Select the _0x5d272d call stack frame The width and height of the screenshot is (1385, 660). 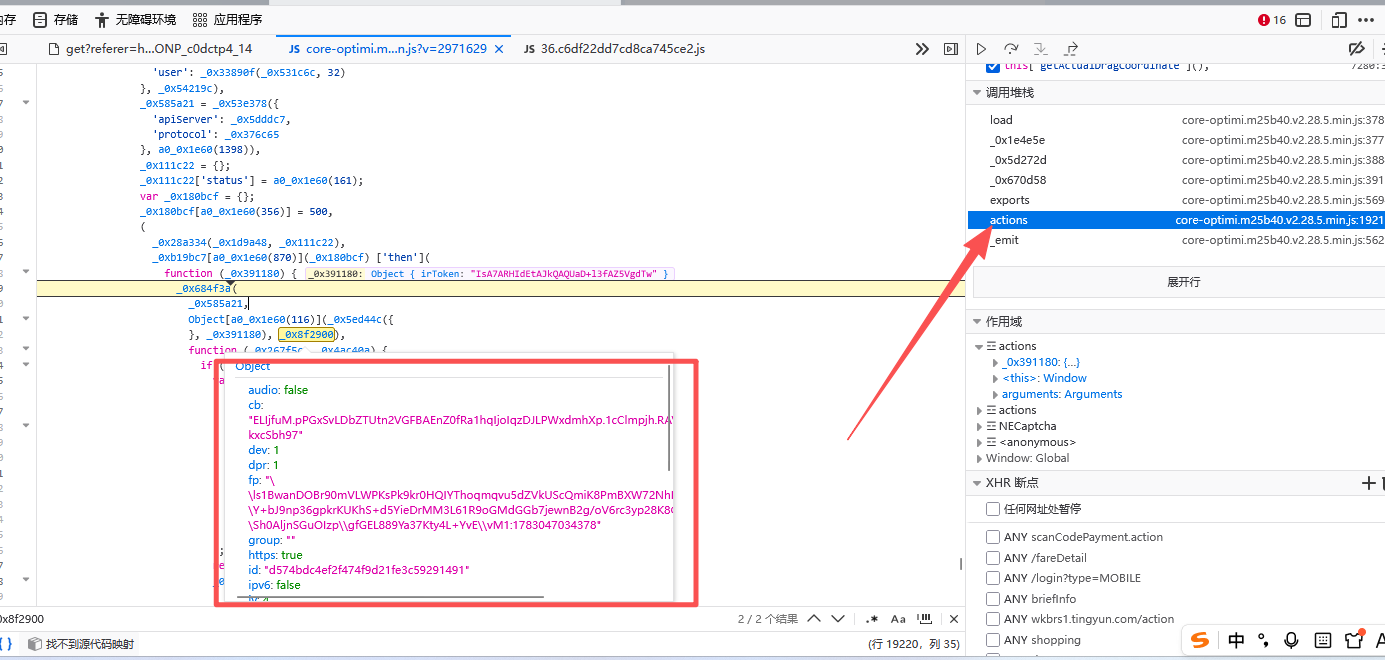point(1176,160)
